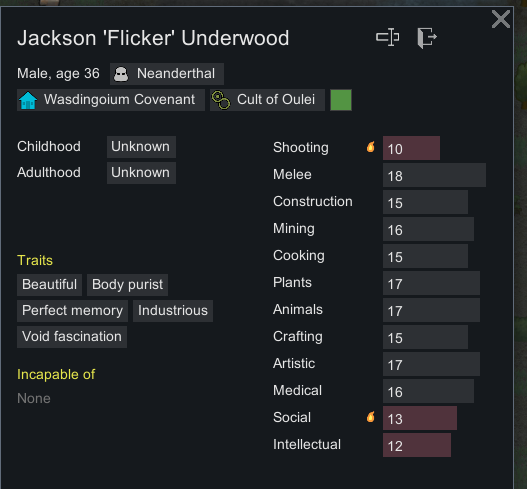Open the Cult of Oulei ideology
Viewport: 527px width, 489px height.
pyautogui.click(x=267, y=100)
